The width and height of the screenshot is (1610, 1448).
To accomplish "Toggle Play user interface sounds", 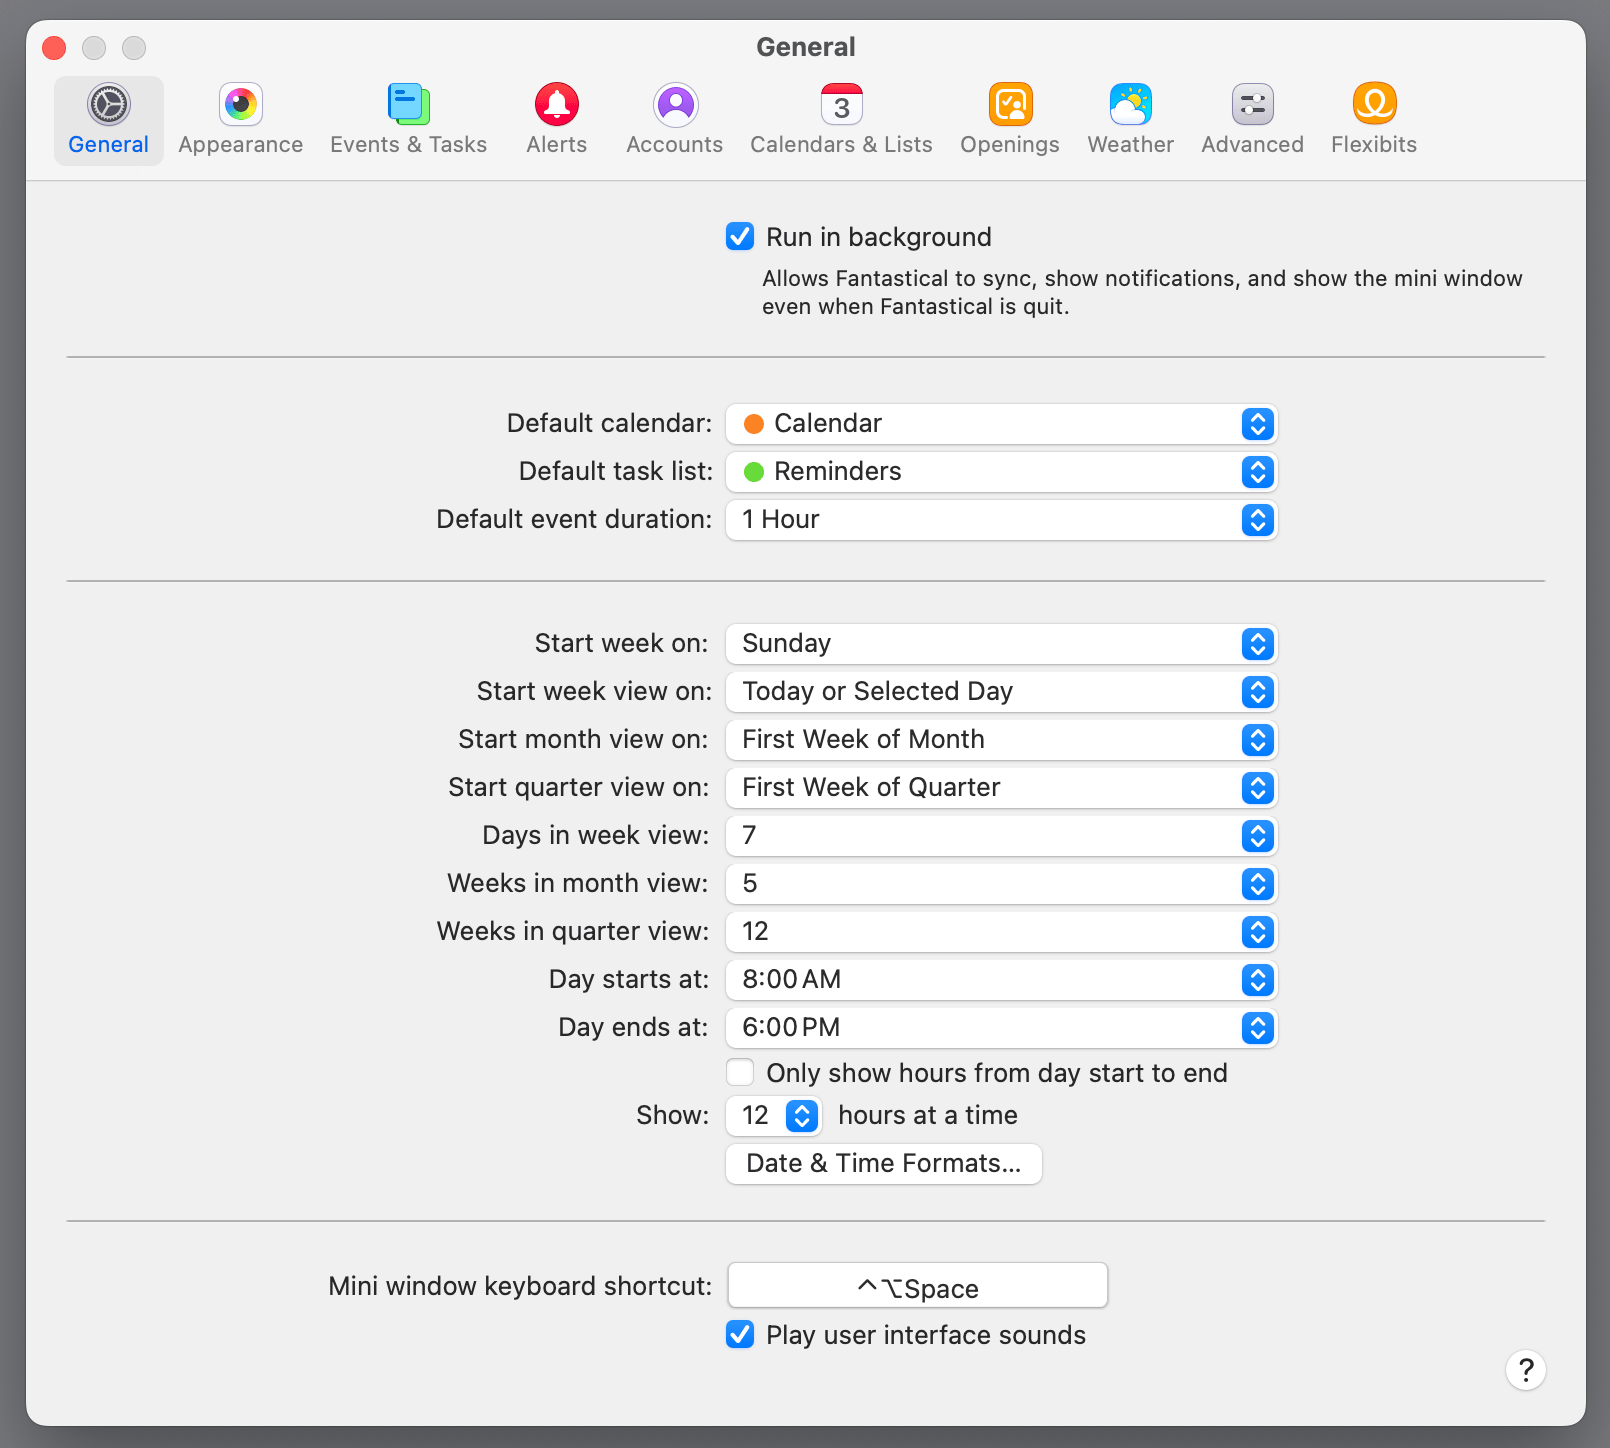I will (740, 1334).
